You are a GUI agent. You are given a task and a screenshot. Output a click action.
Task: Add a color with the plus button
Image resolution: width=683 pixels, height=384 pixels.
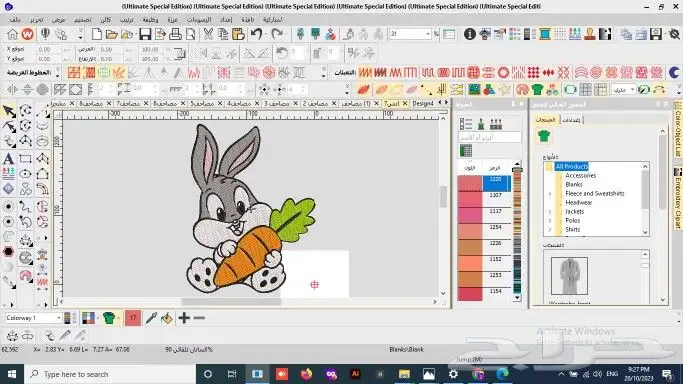click(x=184, y=318)
